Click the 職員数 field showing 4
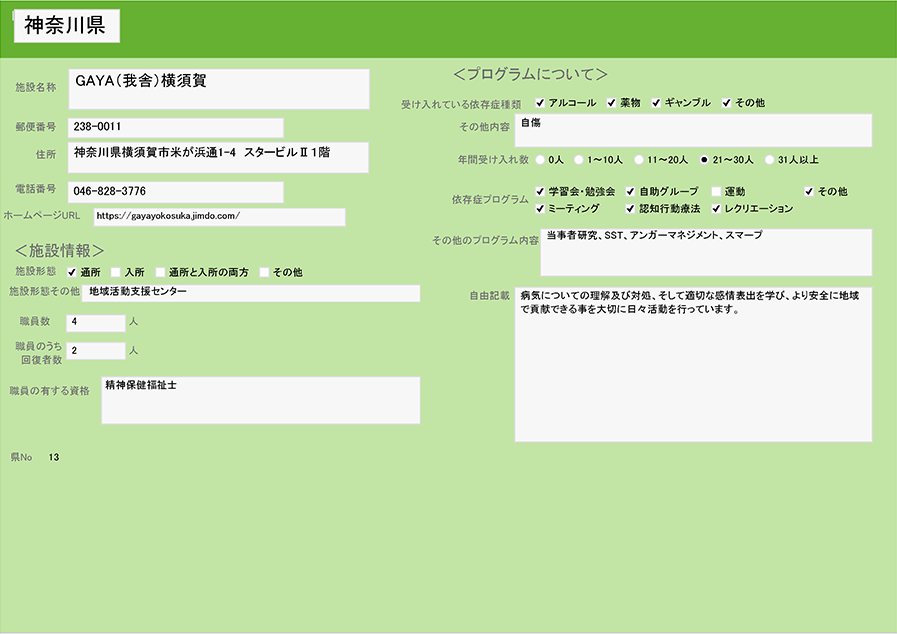Viewport: 897px width, 634px height. (96, 322)
